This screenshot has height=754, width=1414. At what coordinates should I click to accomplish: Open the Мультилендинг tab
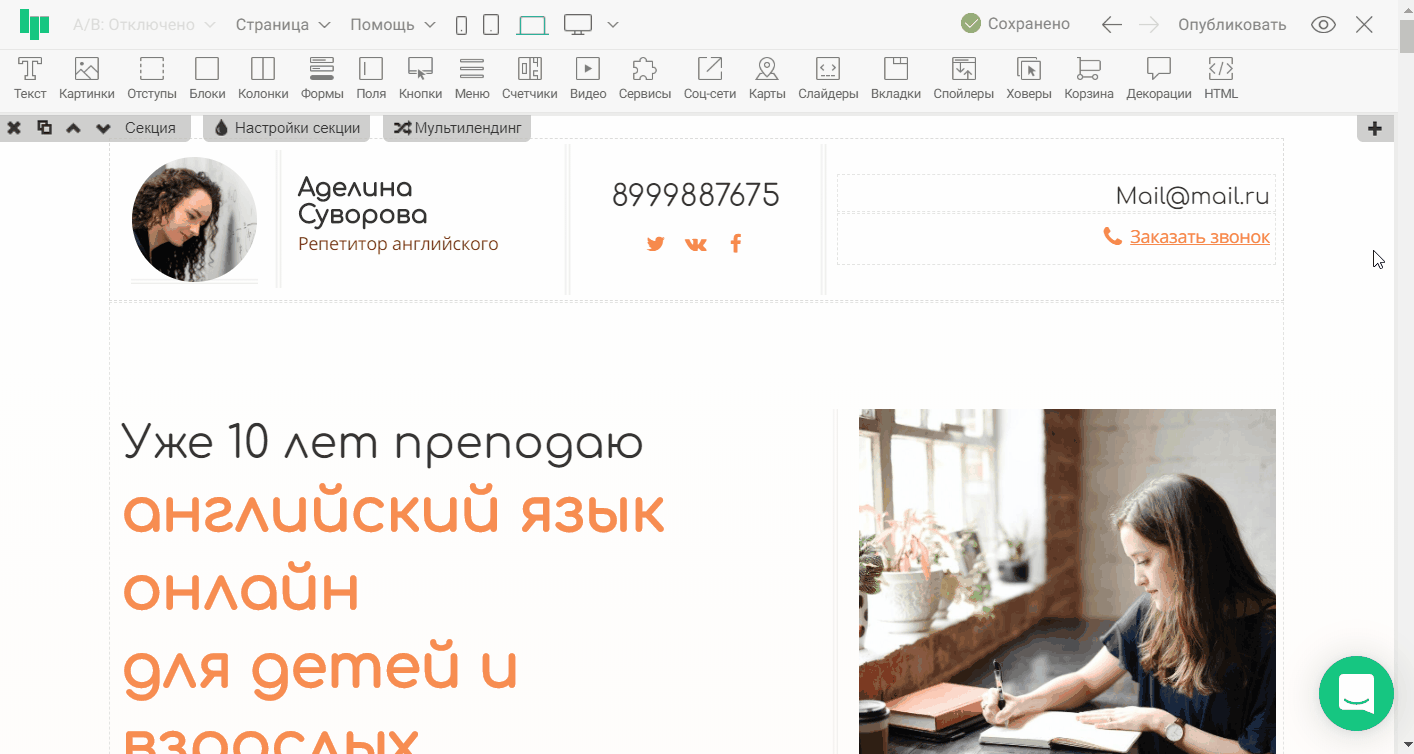(x=457, y=128)
